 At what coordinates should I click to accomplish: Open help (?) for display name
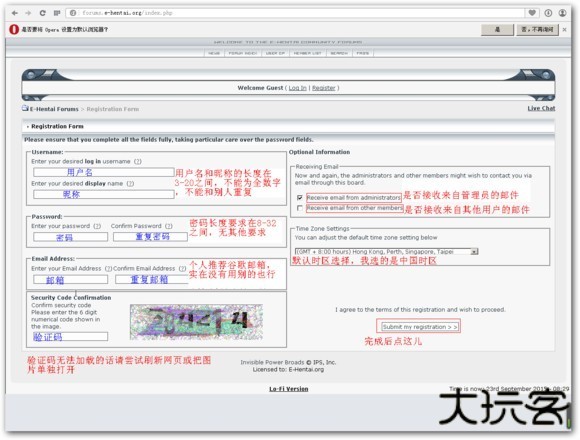point(130,184)
